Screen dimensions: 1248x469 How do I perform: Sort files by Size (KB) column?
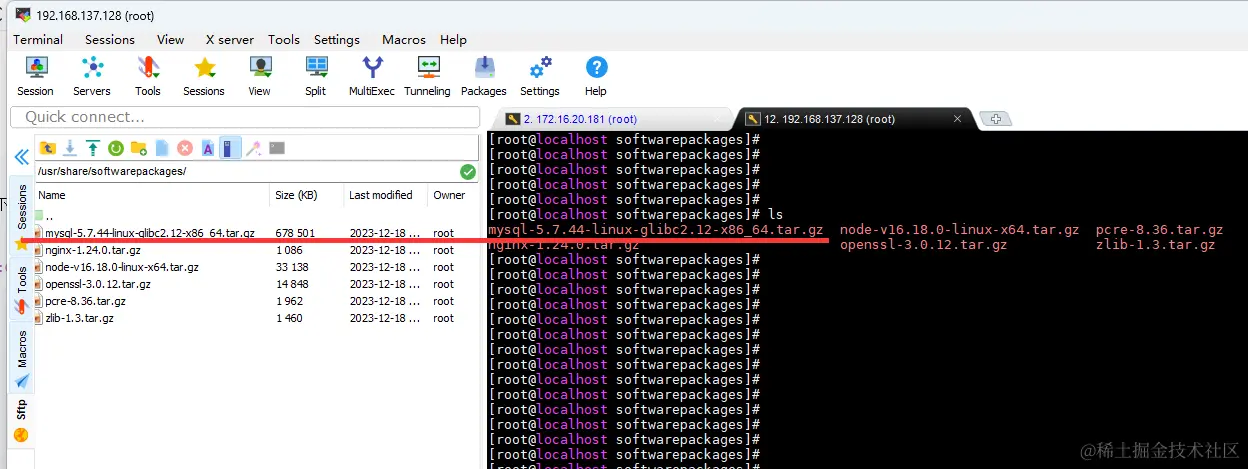click(x=307, y=195)
